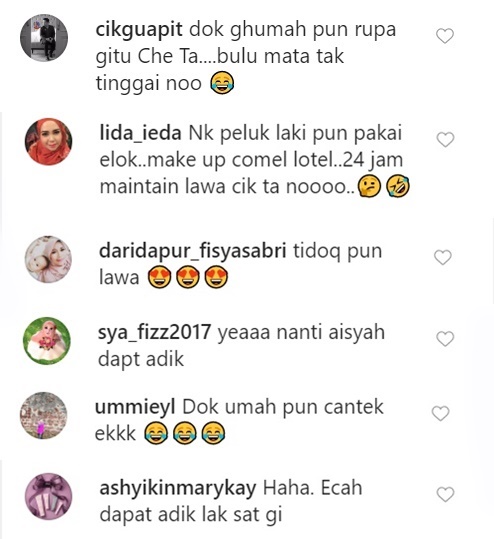494x539 pixels.
Task: Like lida_ieda's comment with heart icon
Action: click(445, 139)
